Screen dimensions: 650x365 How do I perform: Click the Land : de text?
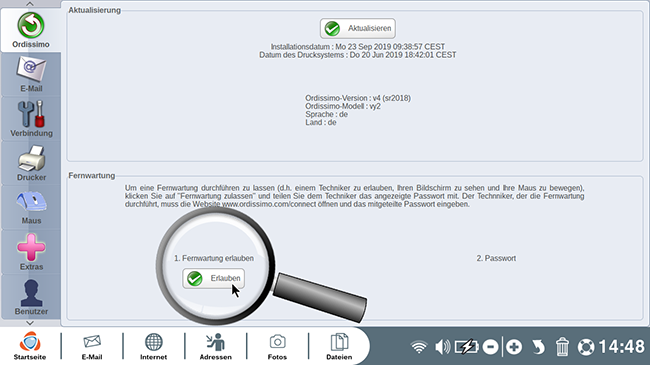[x=320, y=122]
